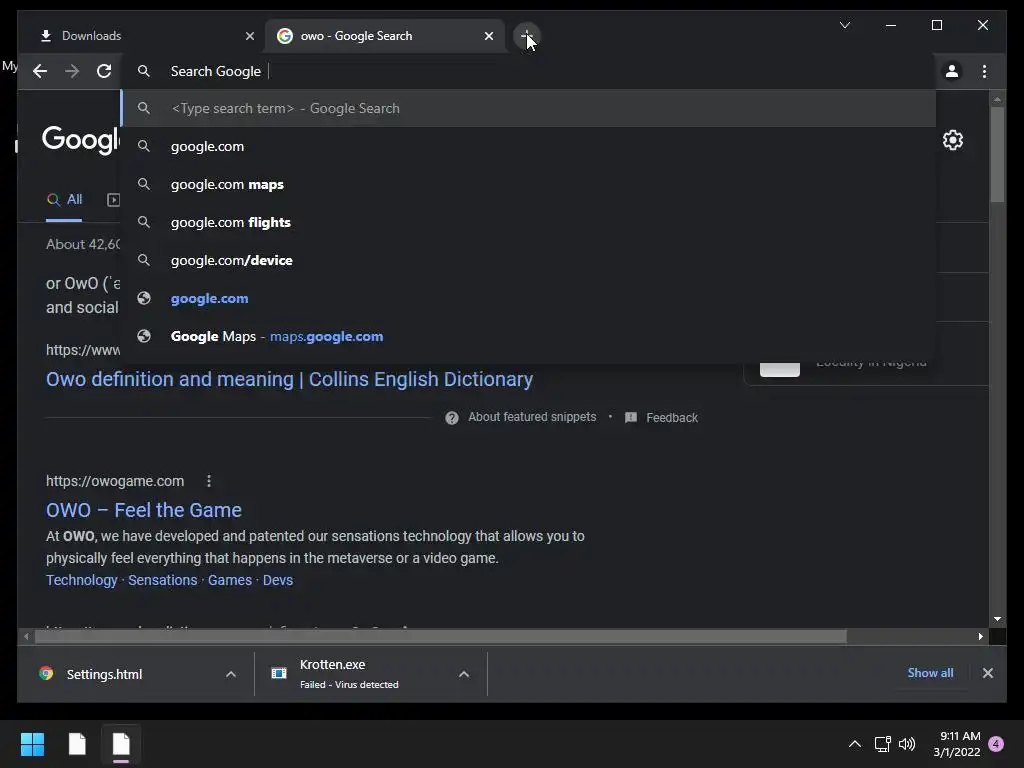Click the Technology sitelink
The height and width of the screenshot is (768, 1024).
(x=82, y=580)
